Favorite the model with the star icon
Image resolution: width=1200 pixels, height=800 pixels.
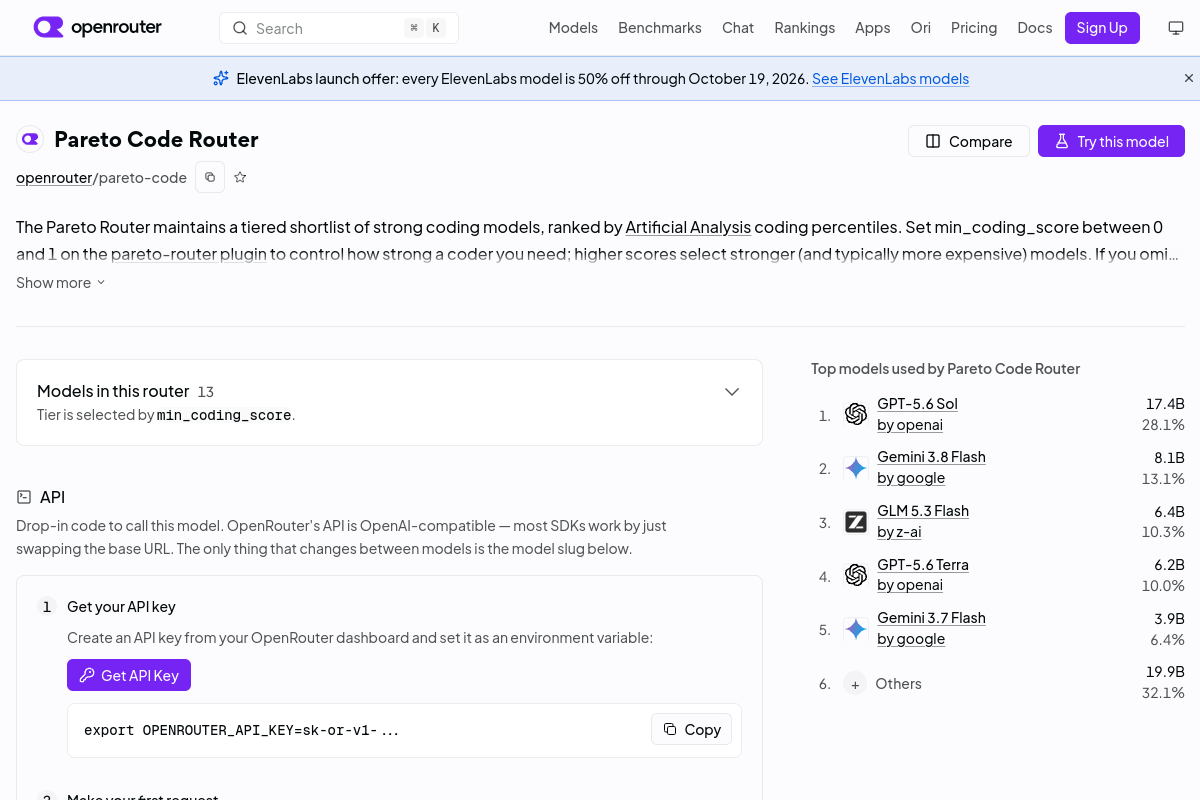240,177
